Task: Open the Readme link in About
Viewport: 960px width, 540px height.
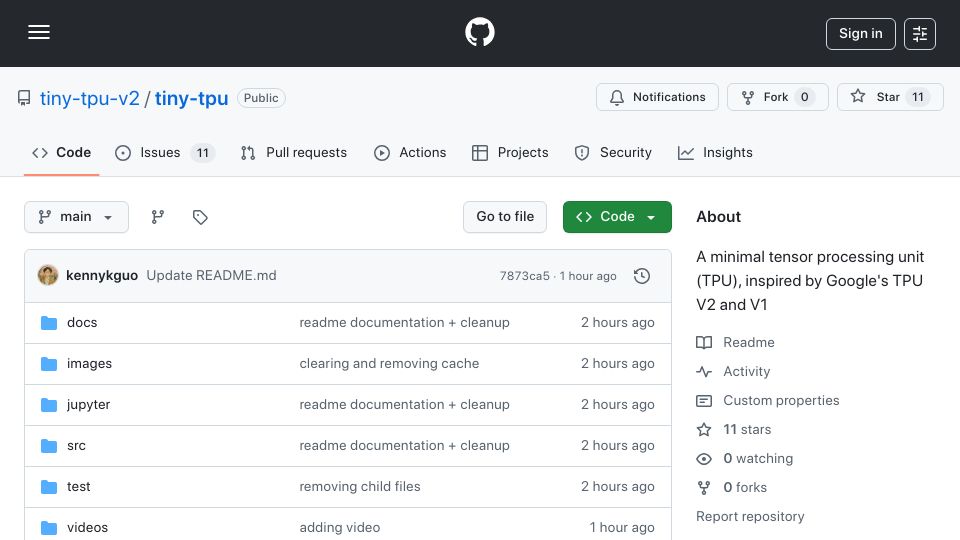Action: [x=749, y=342]
